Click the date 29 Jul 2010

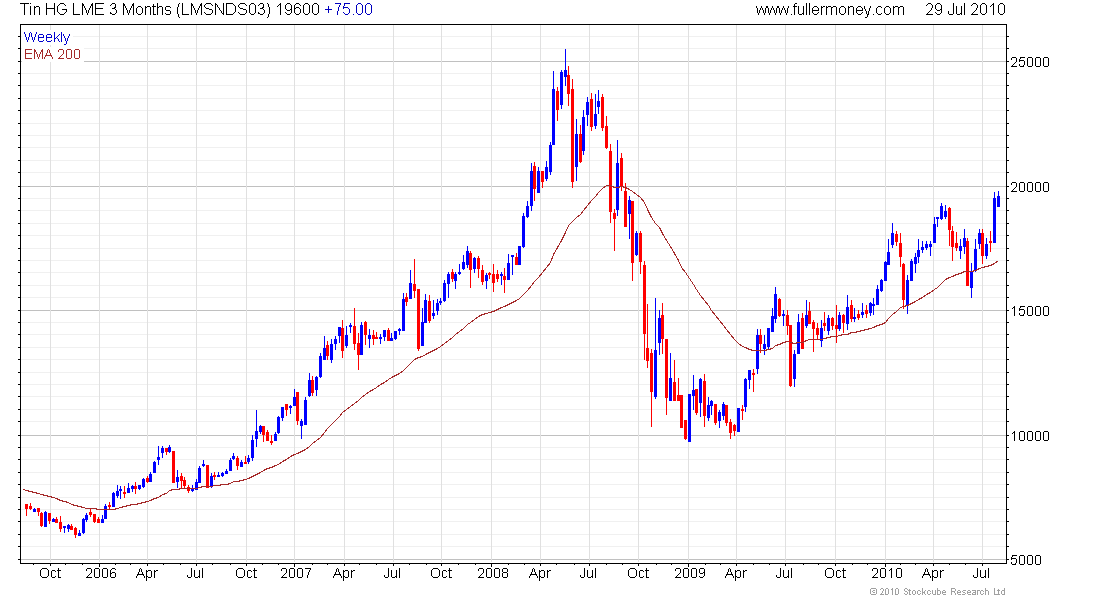coord(965,10)
